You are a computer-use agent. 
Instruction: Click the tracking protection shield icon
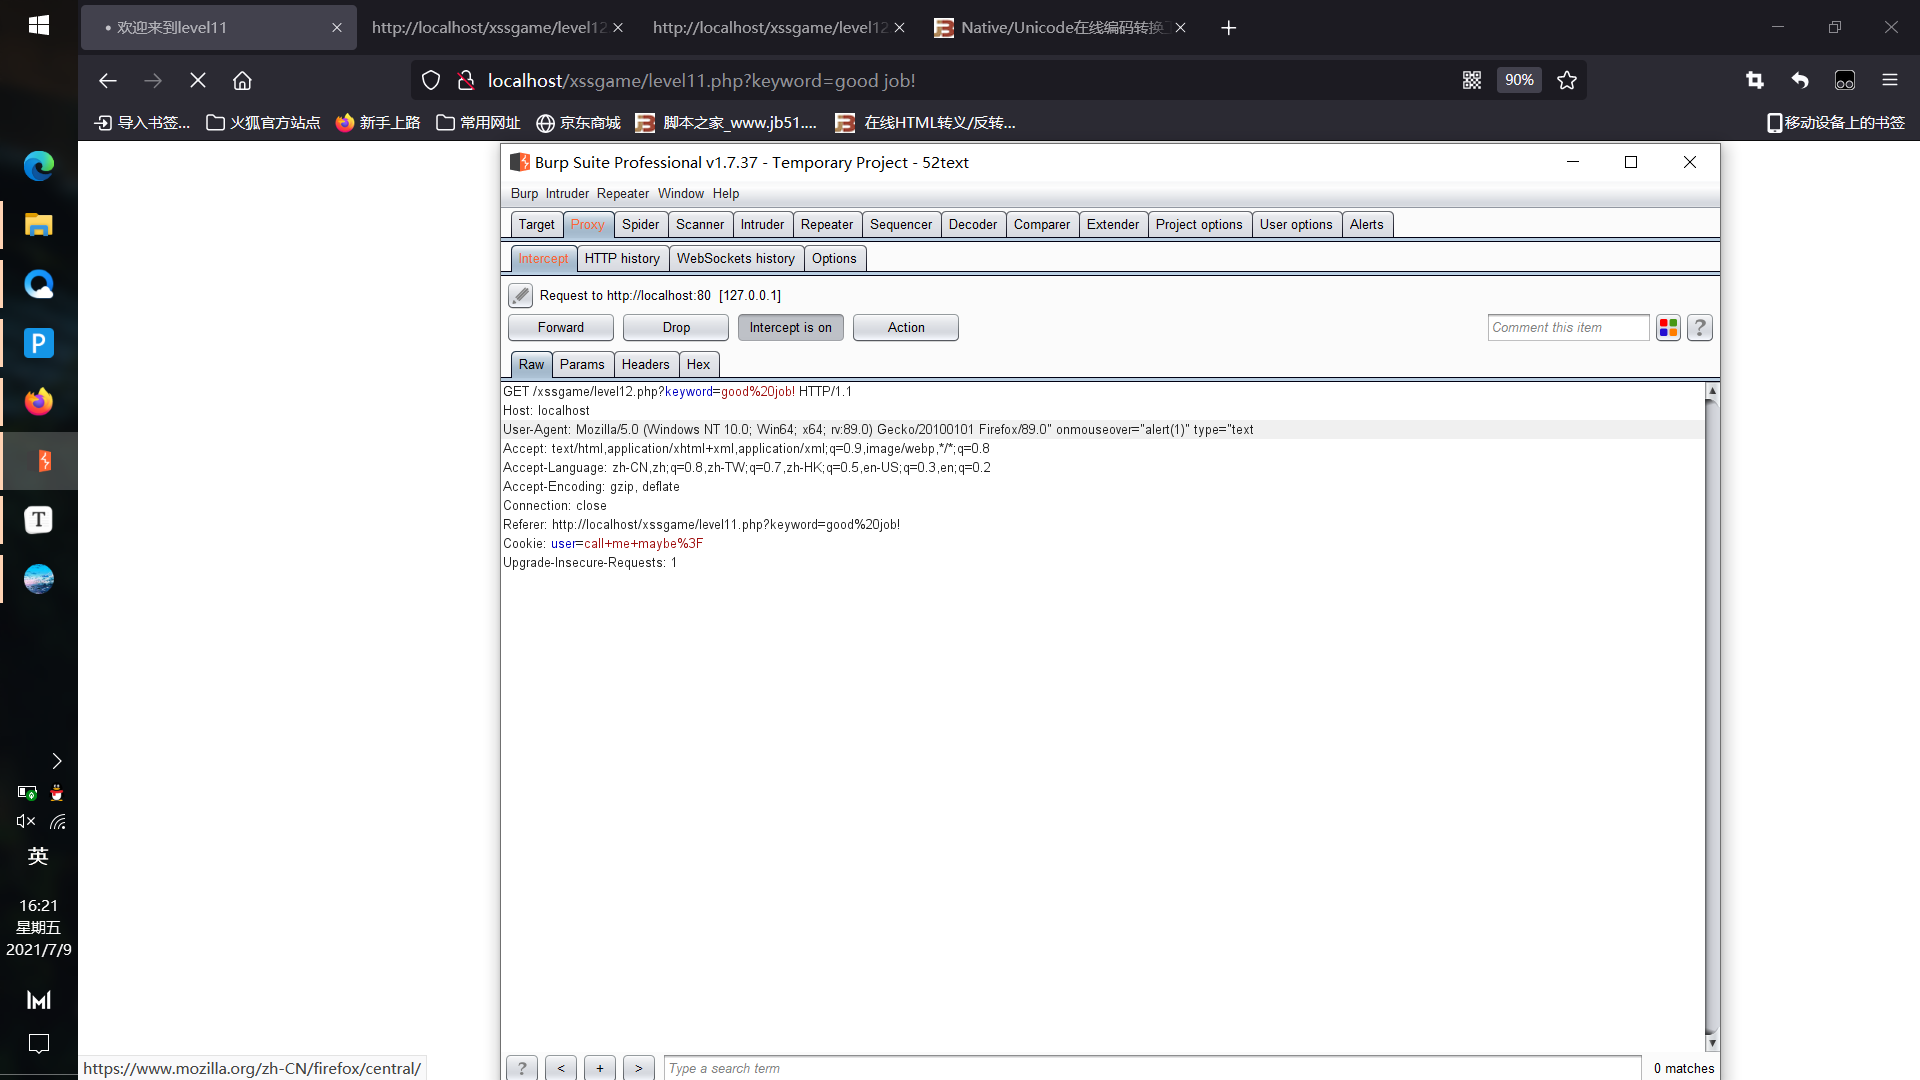click(x=431, y=80)
